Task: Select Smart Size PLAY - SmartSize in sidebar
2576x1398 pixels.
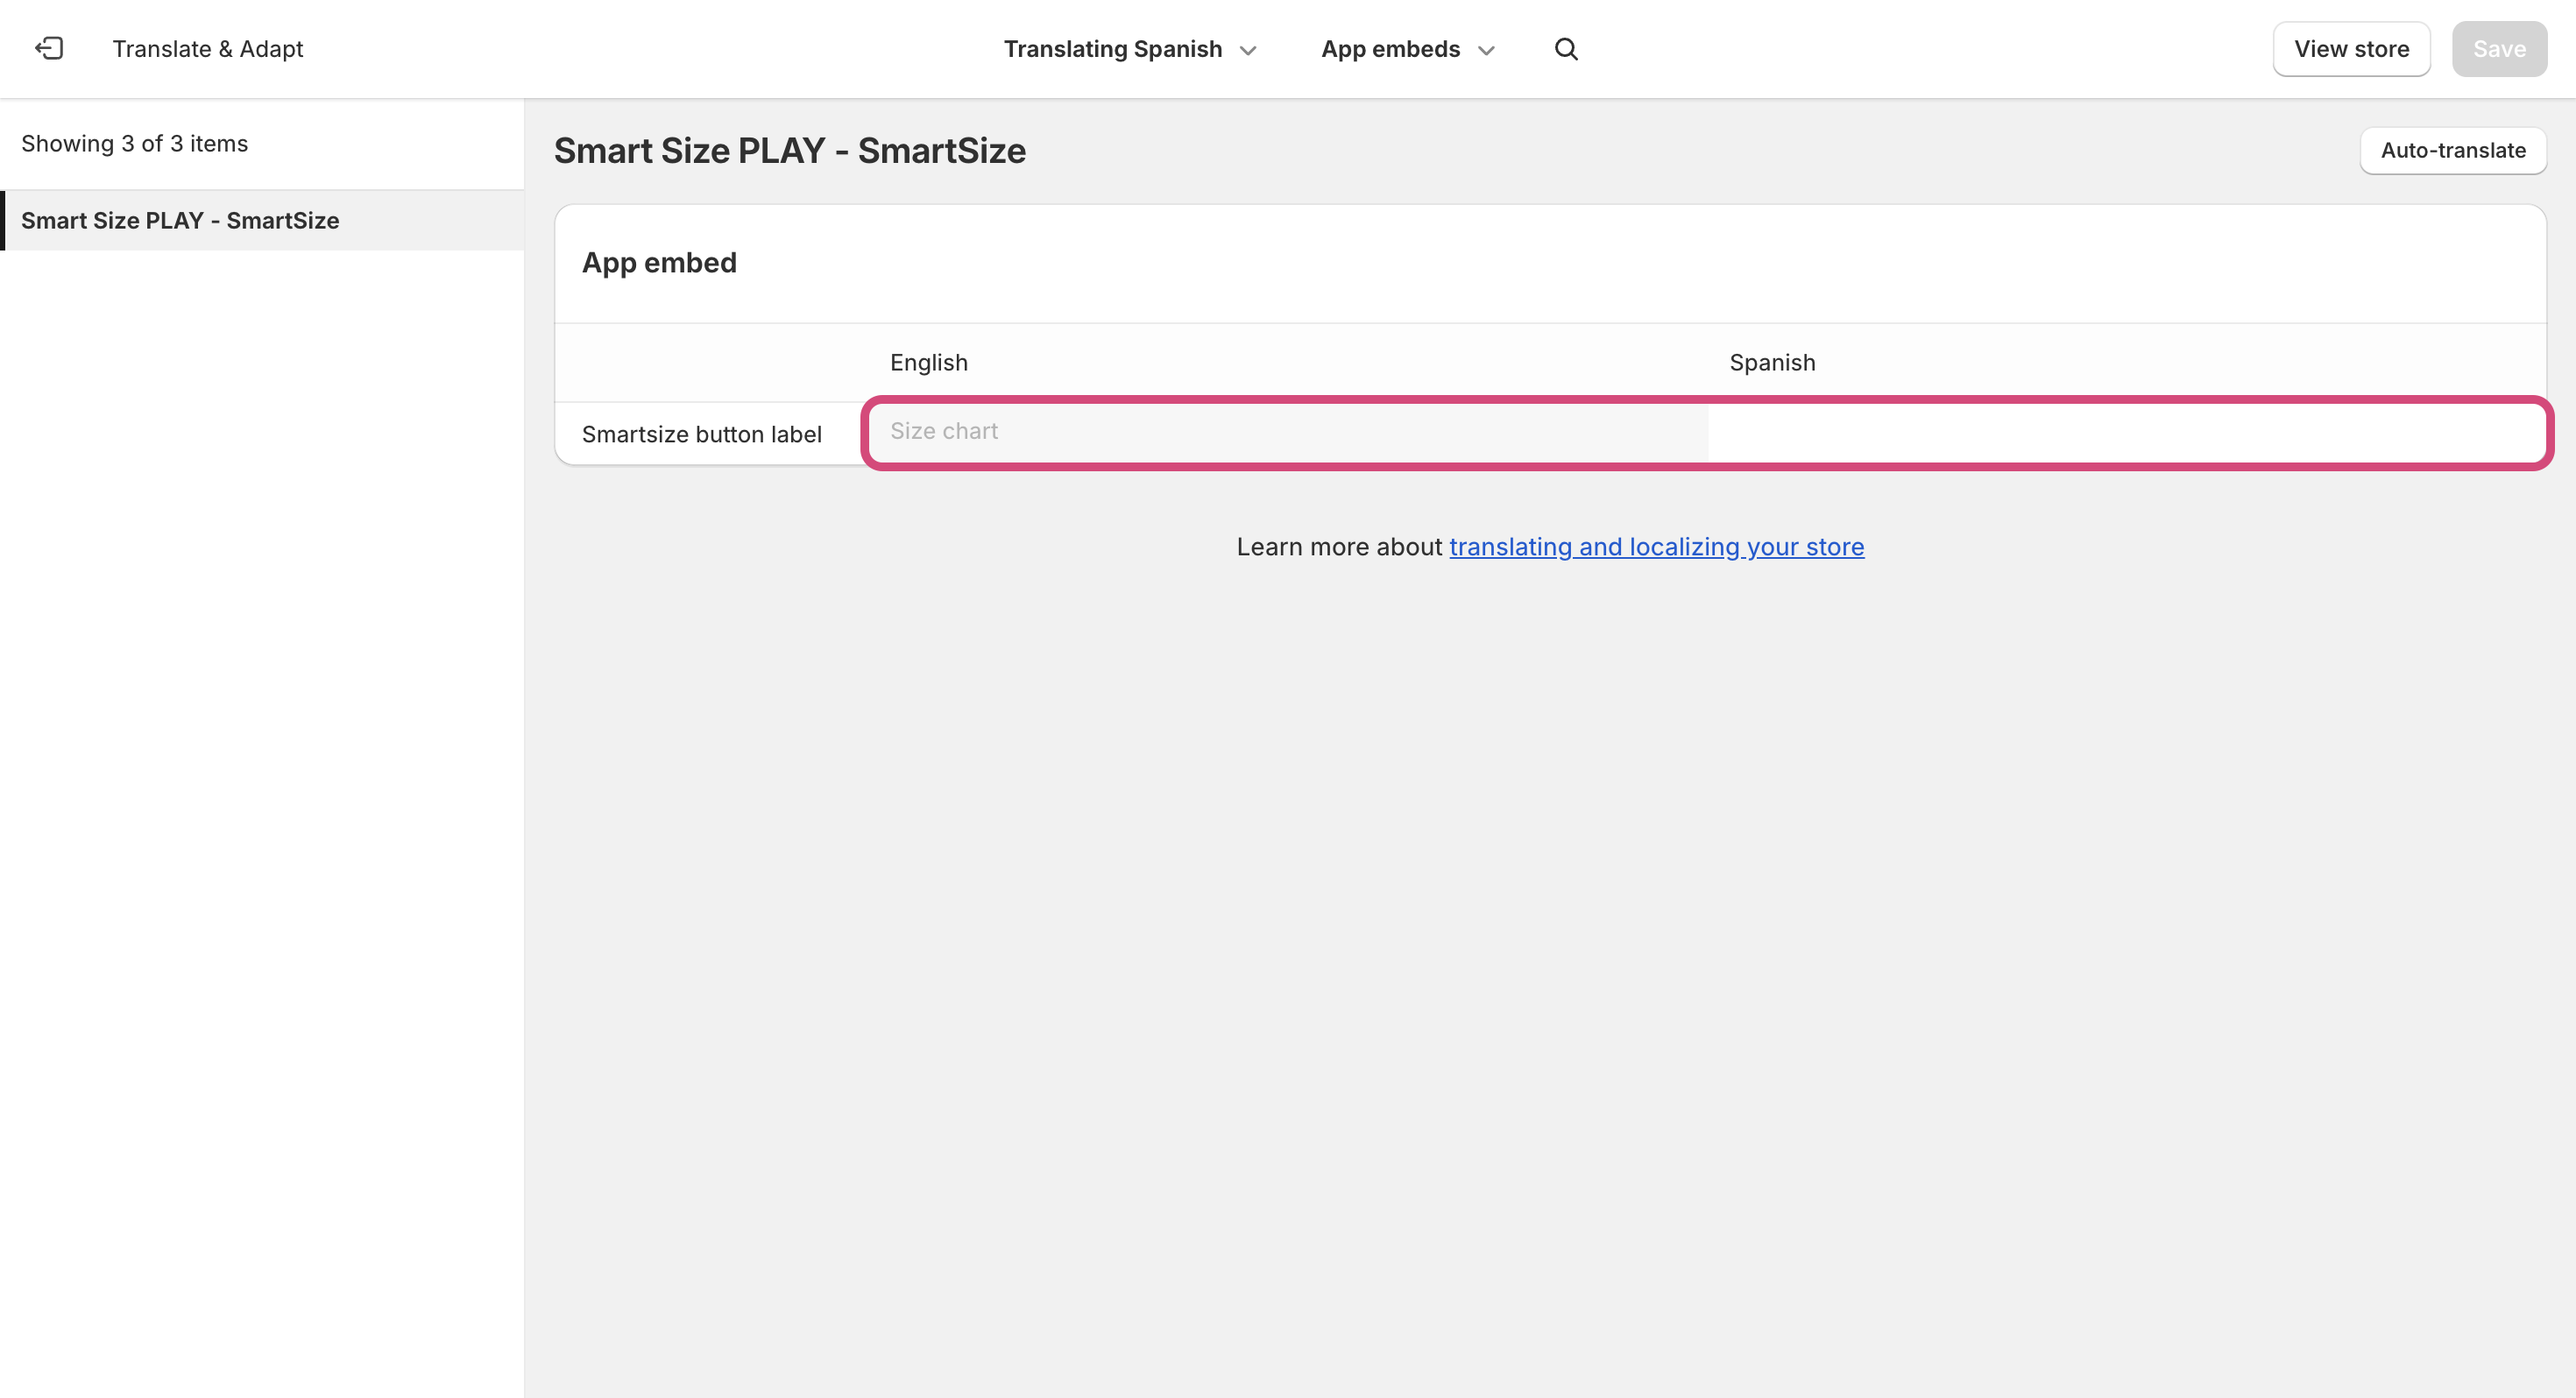Action: coord(262,220)
